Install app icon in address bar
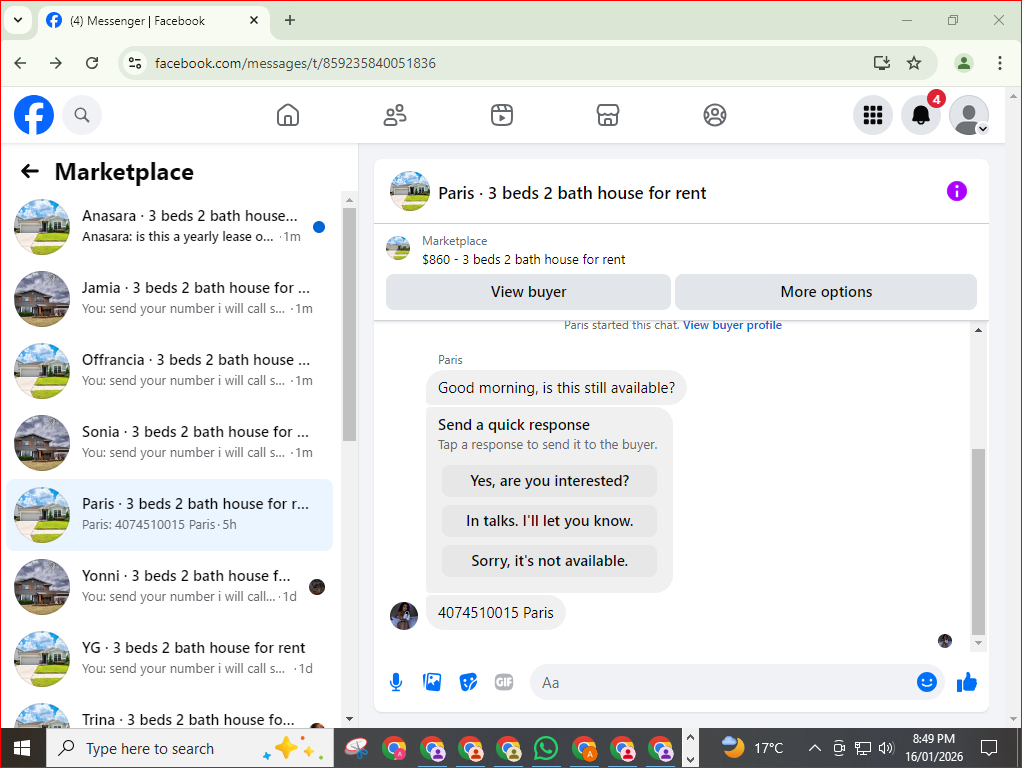This screenshot has height=768, width=1022. tap(881, 63)
